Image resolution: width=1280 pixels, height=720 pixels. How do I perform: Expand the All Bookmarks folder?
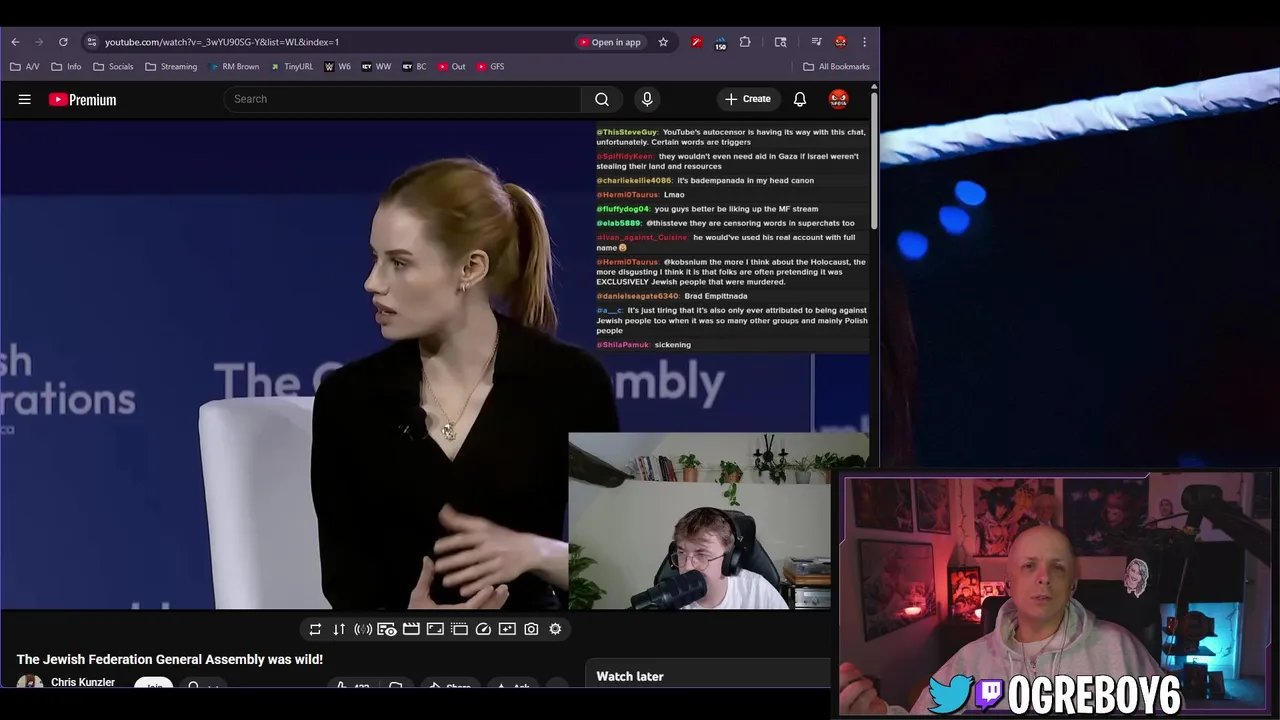click(836, 67)
